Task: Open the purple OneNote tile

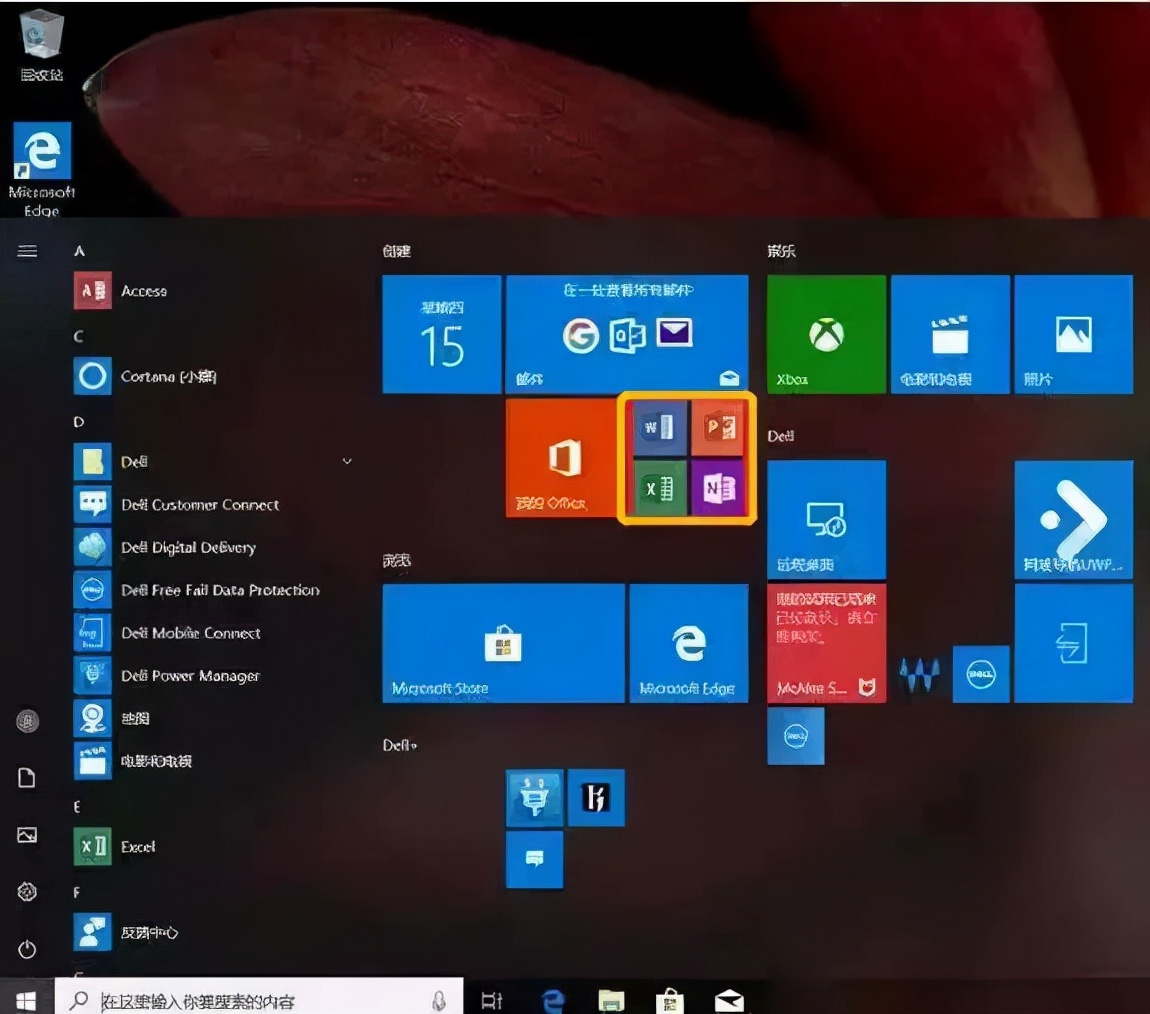Action: click(718, 487)
